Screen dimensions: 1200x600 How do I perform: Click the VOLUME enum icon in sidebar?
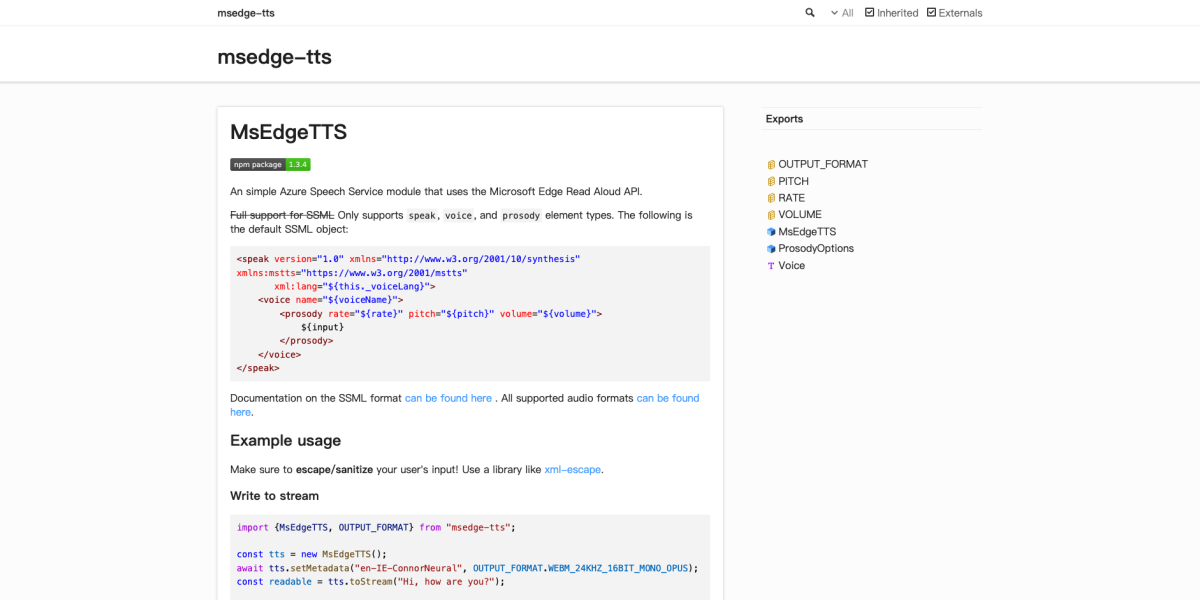771,215
